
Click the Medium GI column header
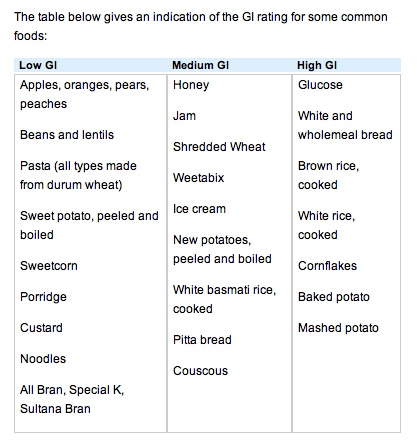pyautogui.click(x=200, y=65)
